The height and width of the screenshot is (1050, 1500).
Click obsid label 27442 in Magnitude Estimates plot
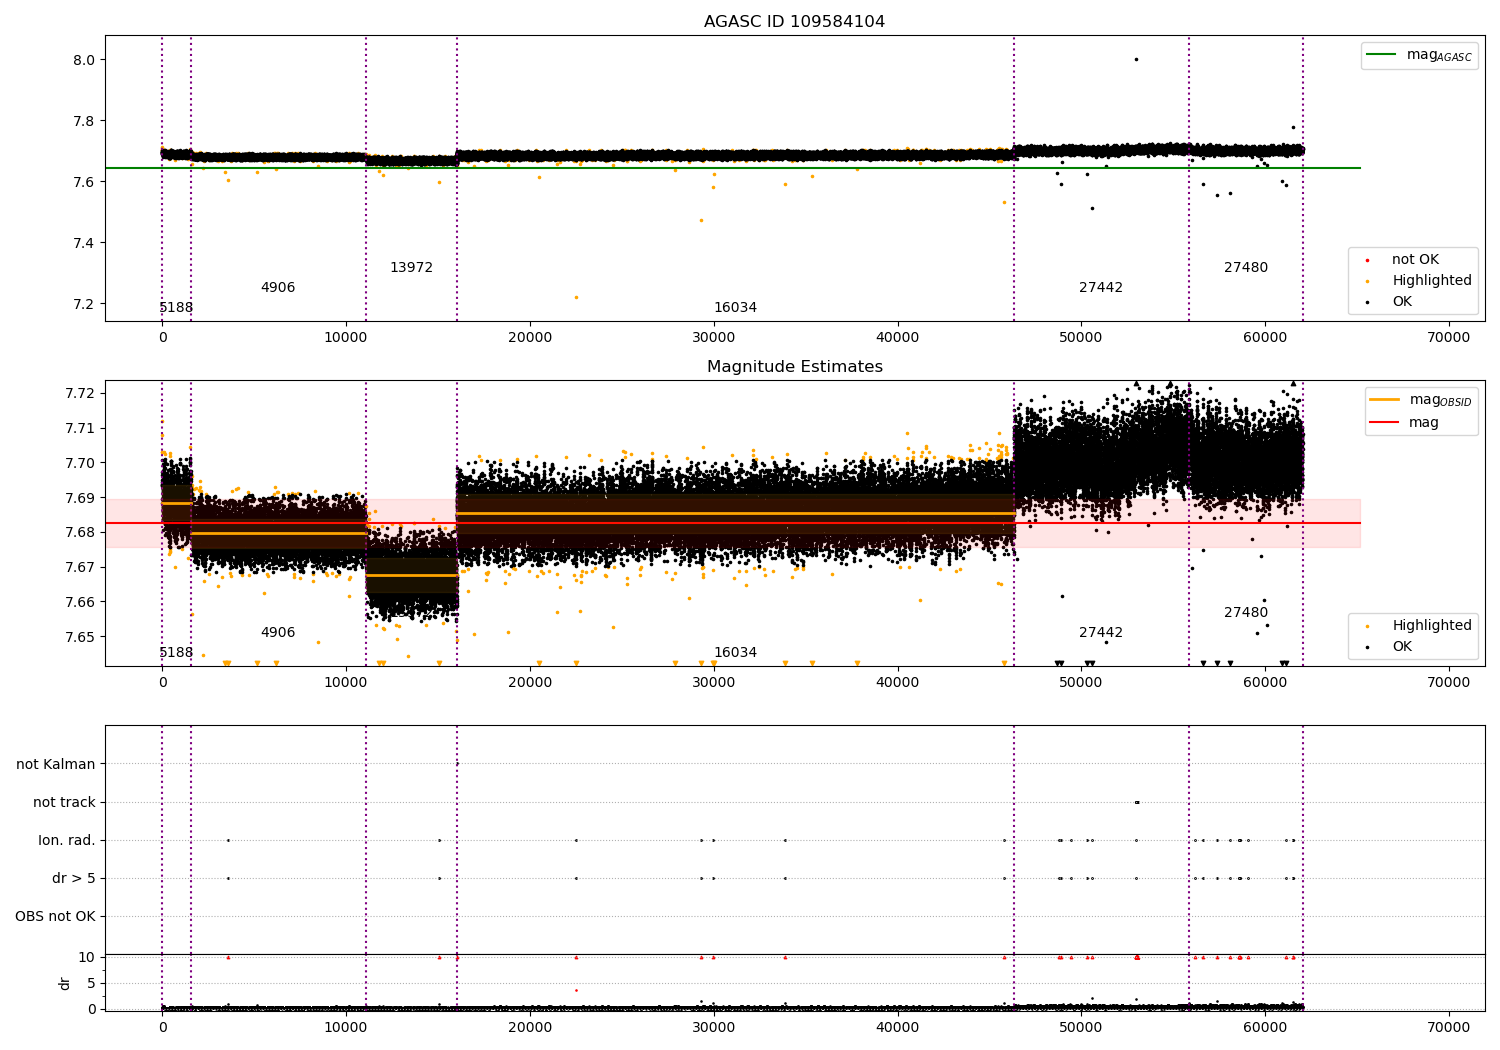(x=1101, y=633)
